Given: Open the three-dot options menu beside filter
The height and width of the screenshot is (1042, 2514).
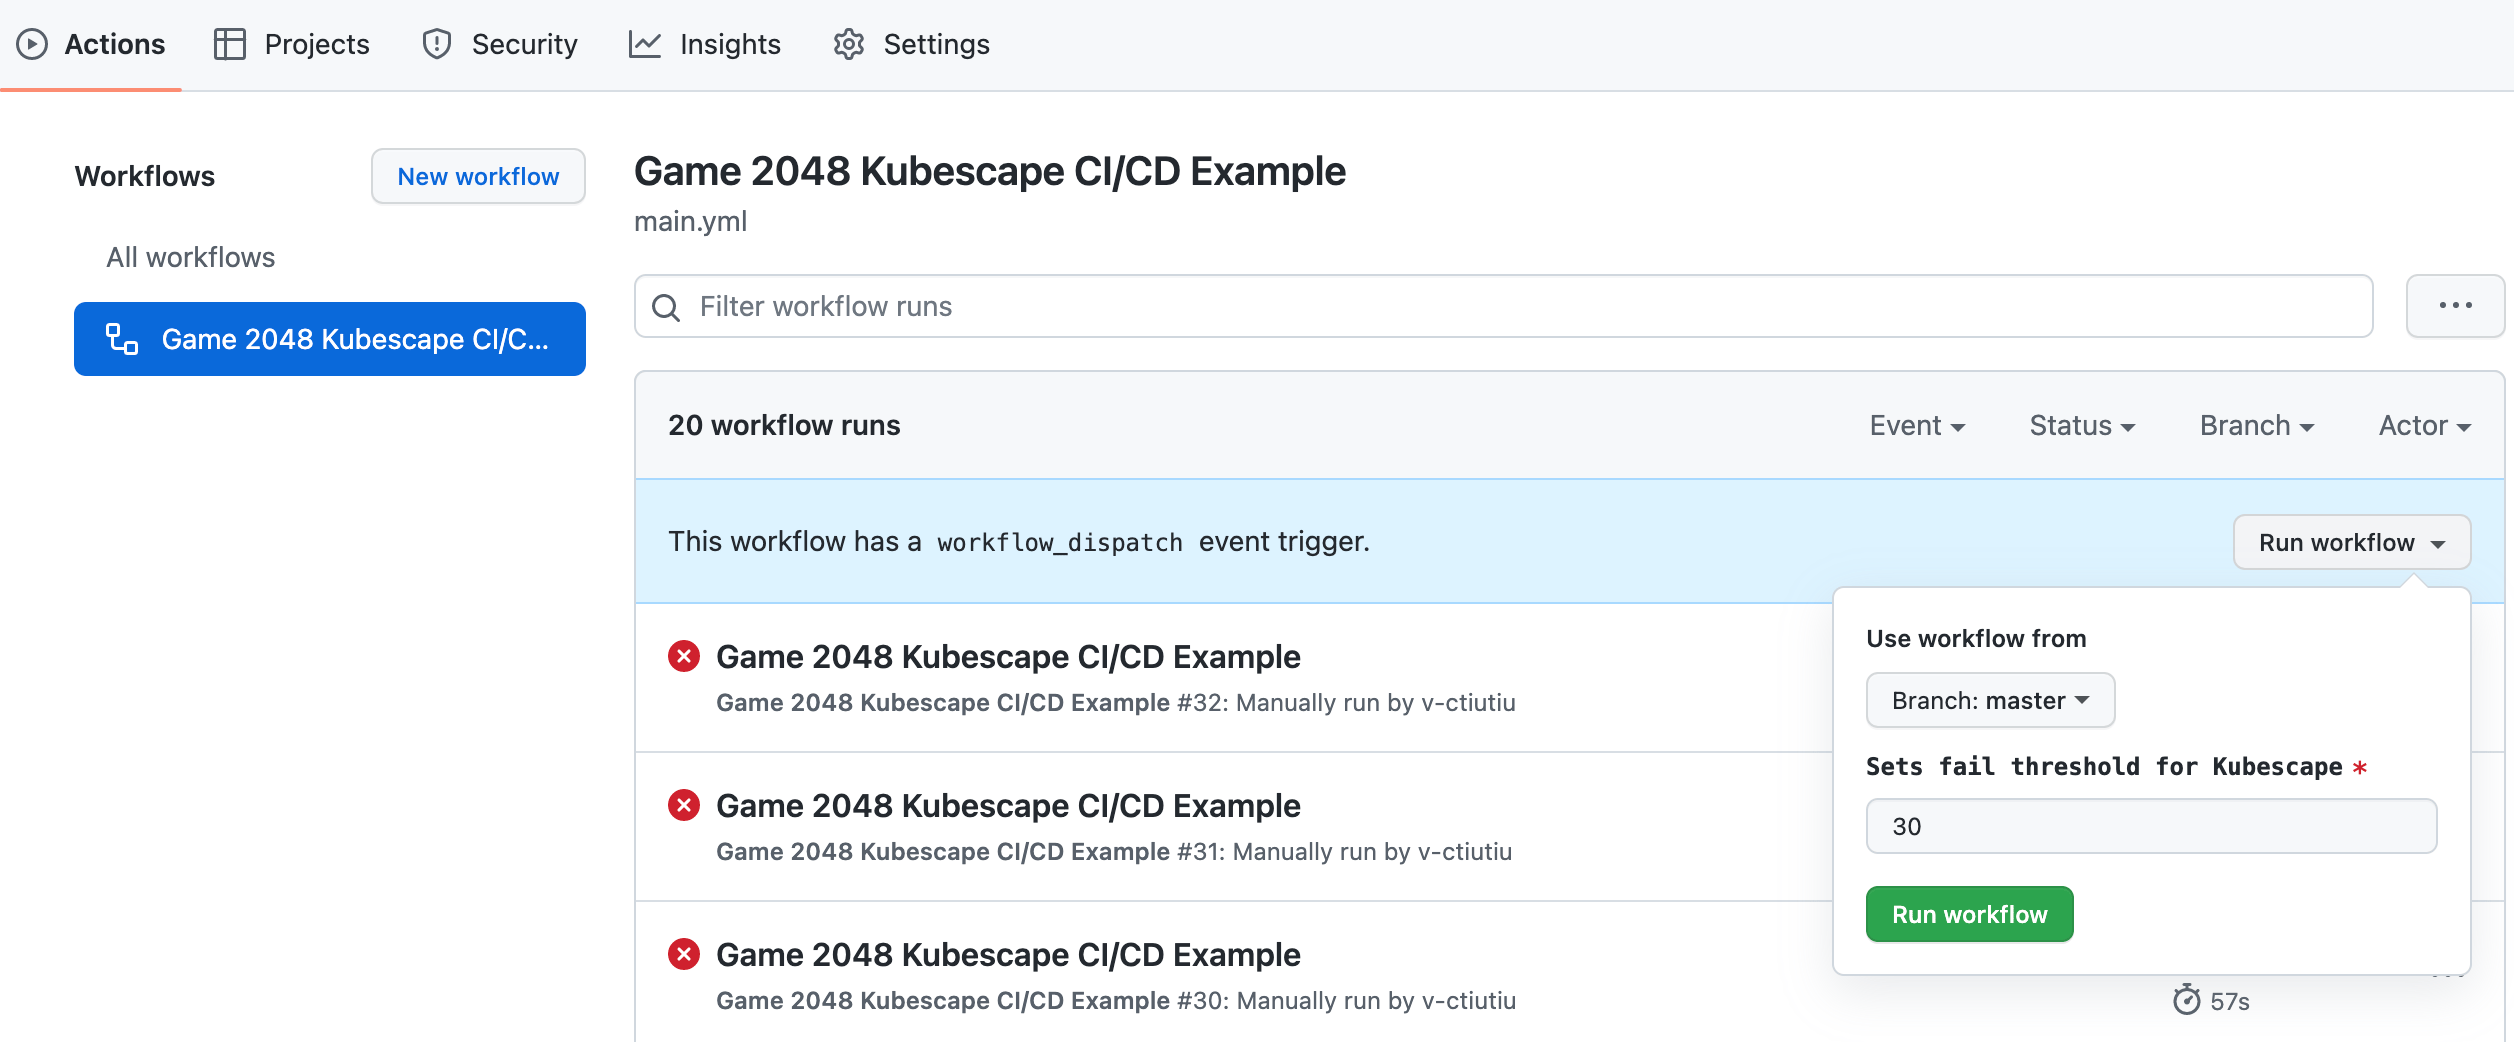Looking at the screenshot, I should (x=2455, y=306).
